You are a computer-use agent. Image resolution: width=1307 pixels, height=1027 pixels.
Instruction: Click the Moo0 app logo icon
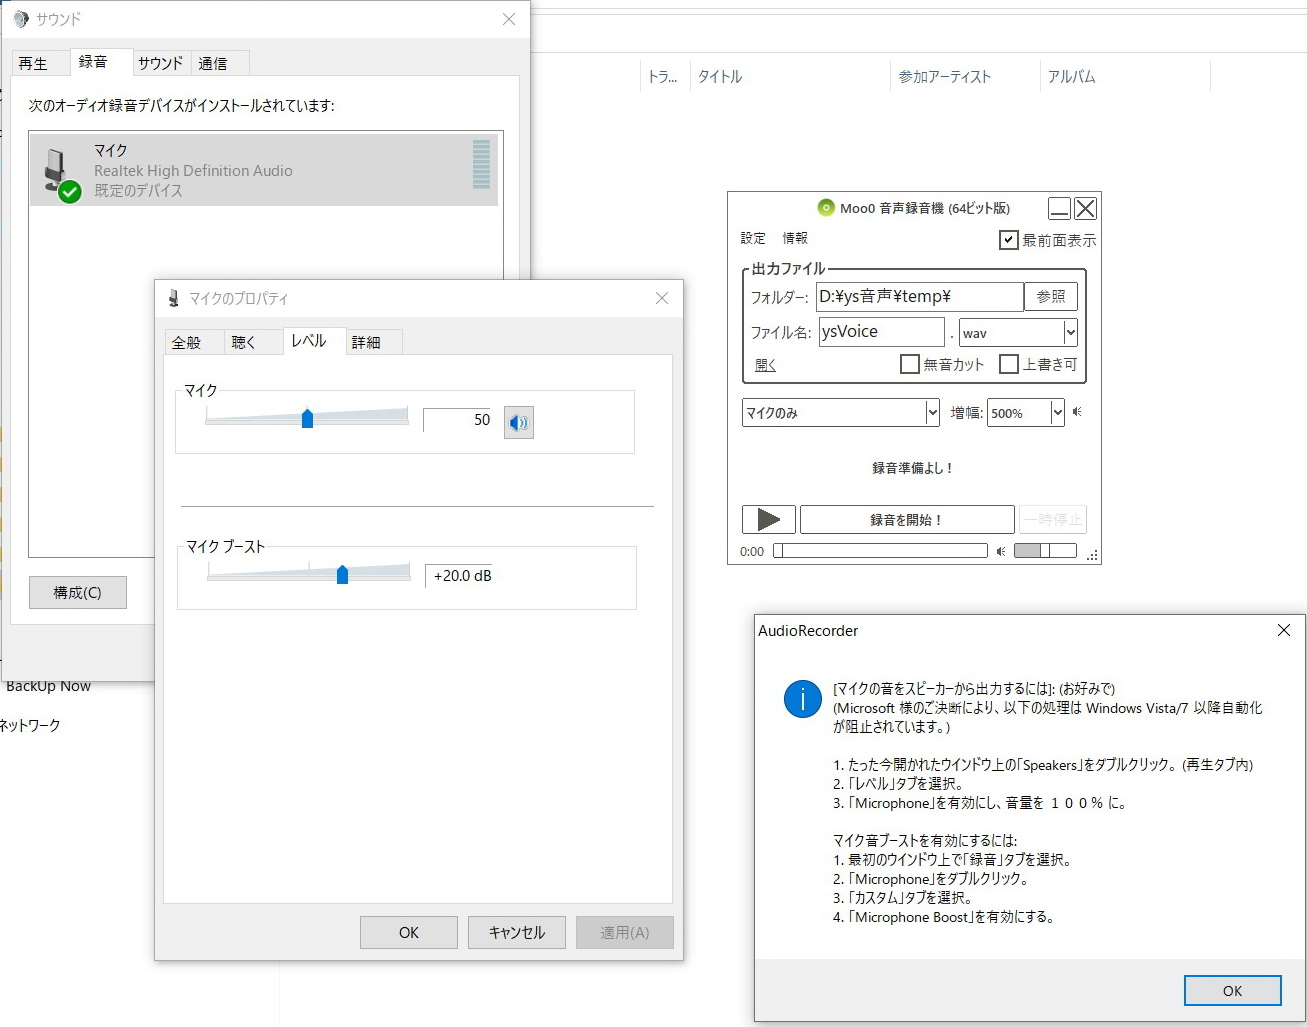[x=826, y=208]
